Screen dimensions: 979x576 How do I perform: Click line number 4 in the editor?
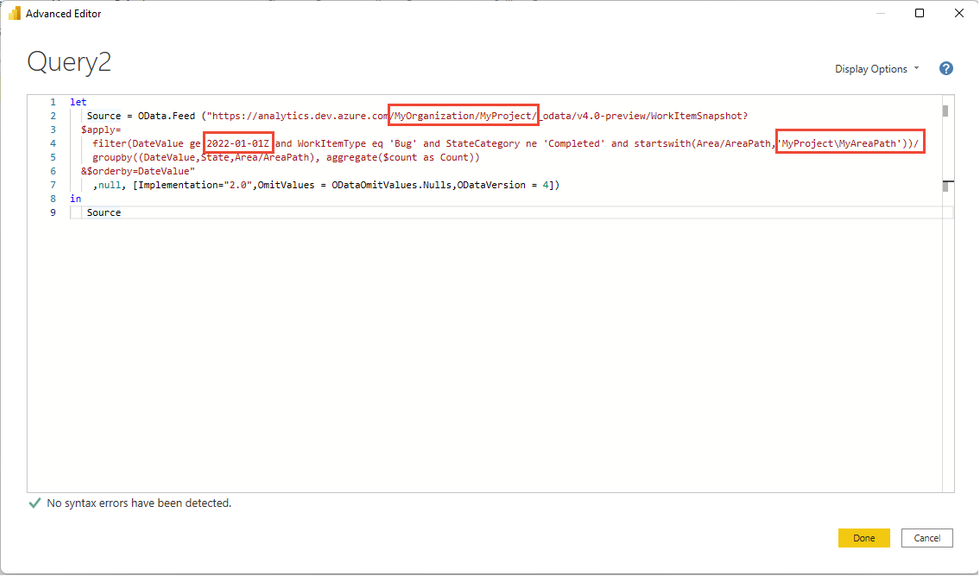52,142
